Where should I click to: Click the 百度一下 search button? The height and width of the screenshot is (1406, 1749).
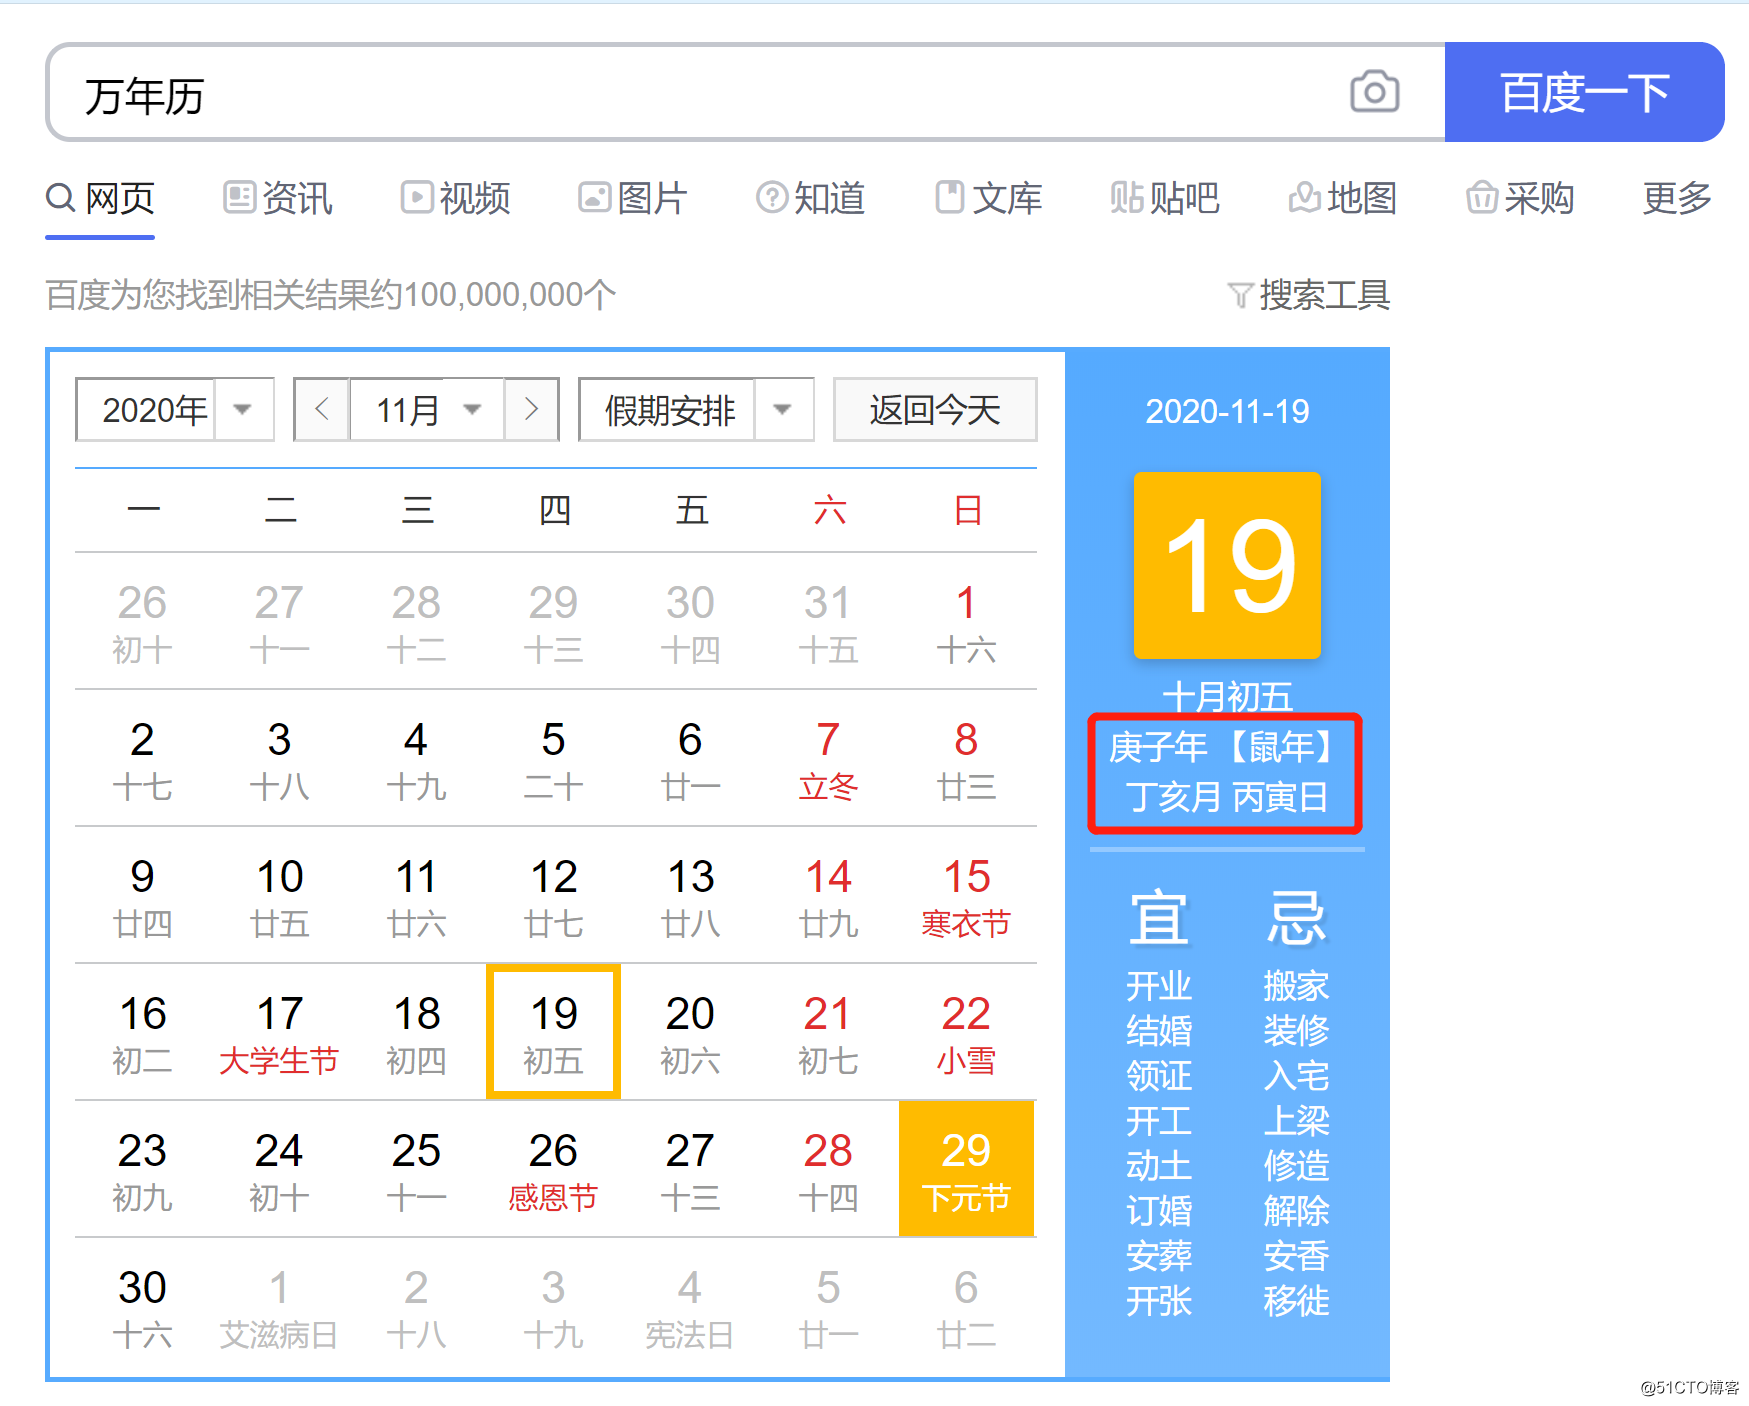click(x=1584, y=92)
